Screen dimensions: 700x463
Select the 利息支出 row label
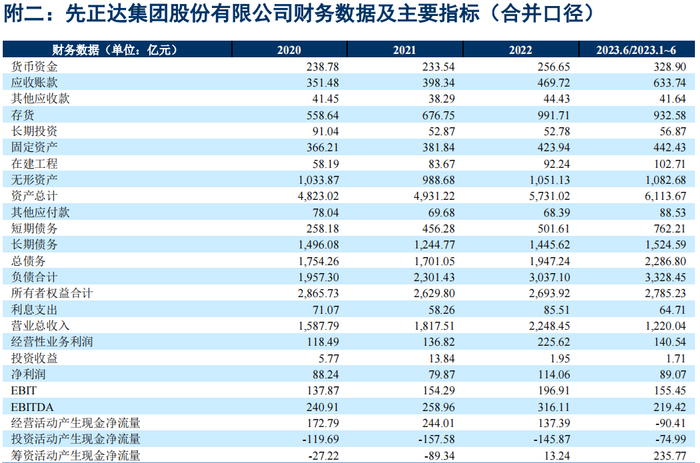(x=34, y=310)
